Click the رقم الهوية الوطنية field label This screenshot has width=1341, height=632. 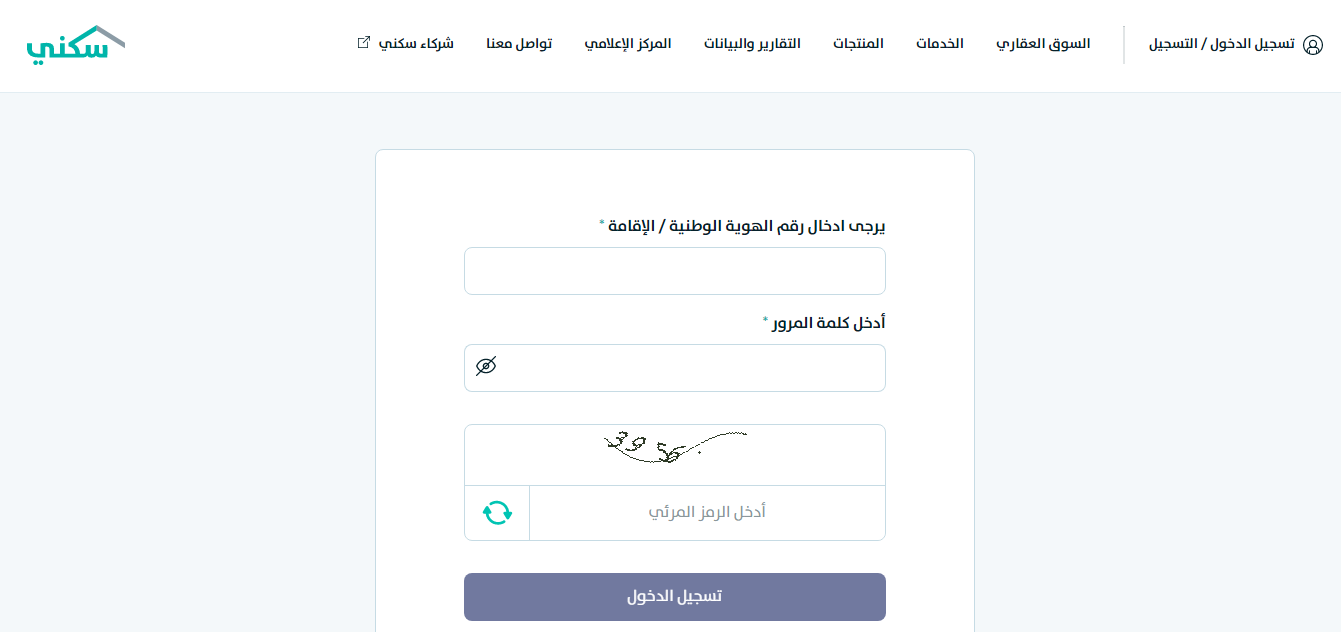pyautogui.click(x=747, y=226)
